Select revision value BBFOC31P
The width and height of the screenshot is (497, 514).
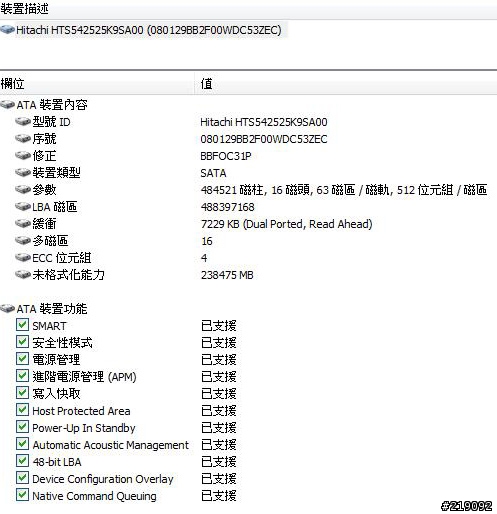(x=226, y=156)
